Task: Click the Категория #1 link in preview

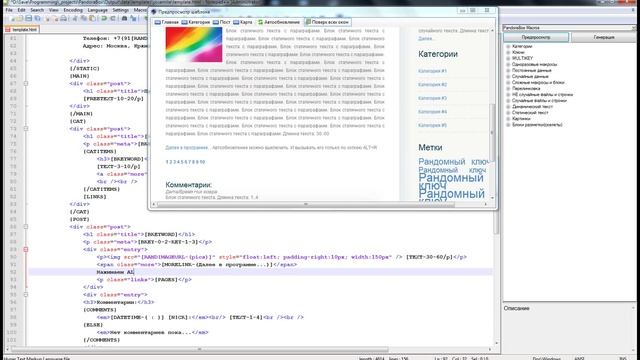Action: (432, 71)
